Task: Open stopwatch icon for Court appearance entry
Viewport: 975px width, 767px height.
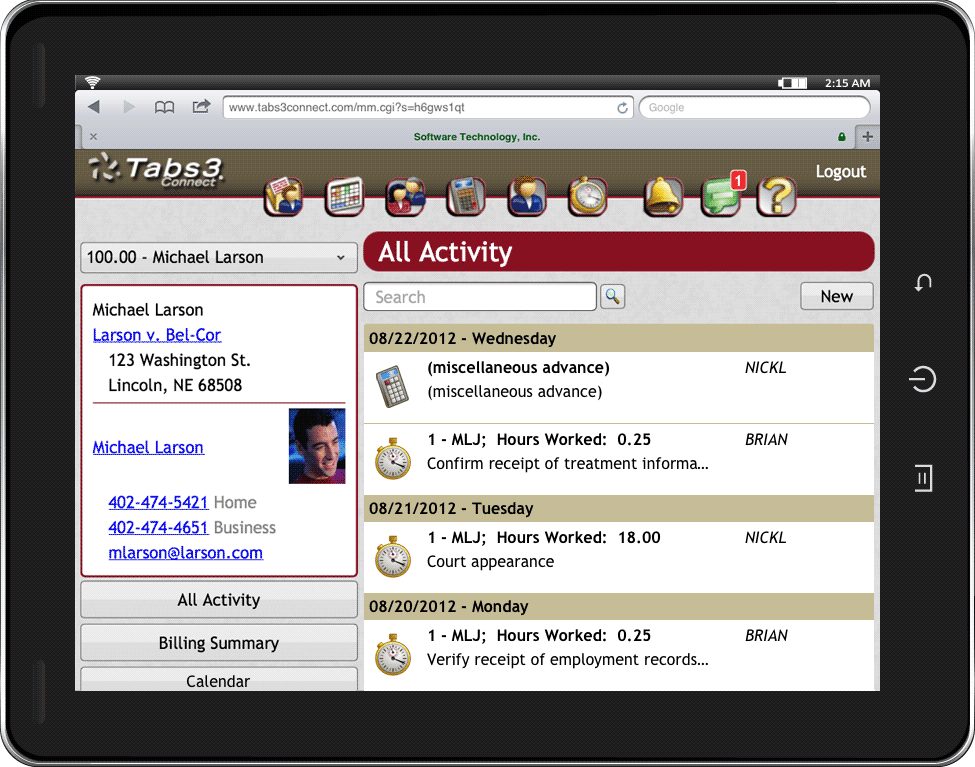Action: click(393, 556)
